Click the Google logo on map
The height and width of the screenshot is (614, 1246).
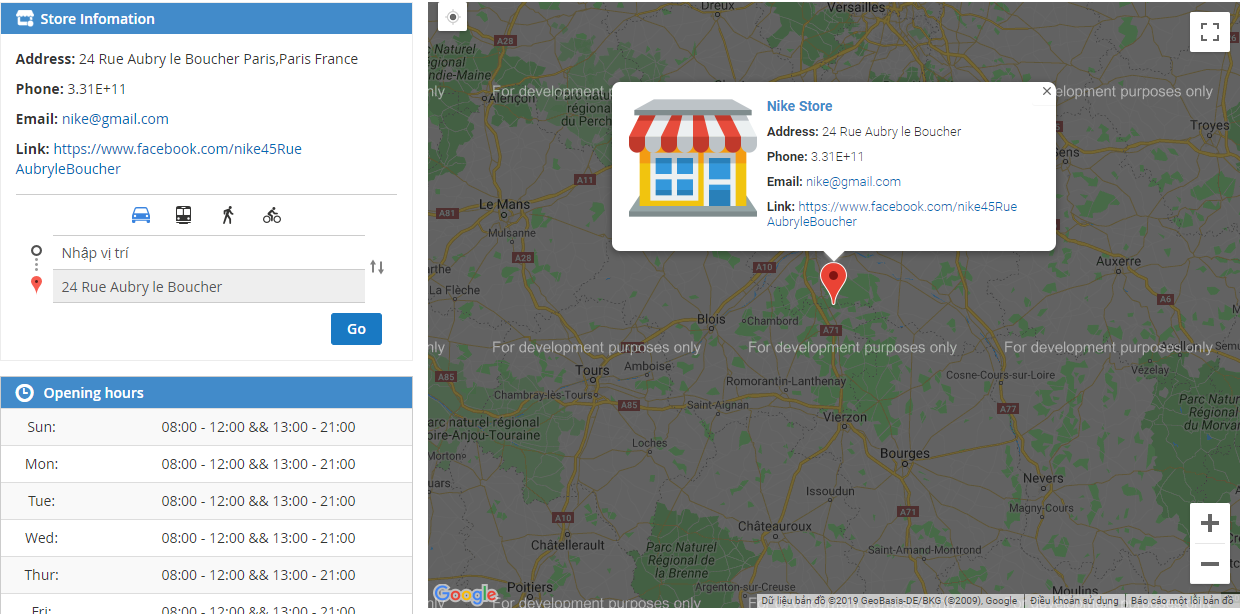click(466, 595)
